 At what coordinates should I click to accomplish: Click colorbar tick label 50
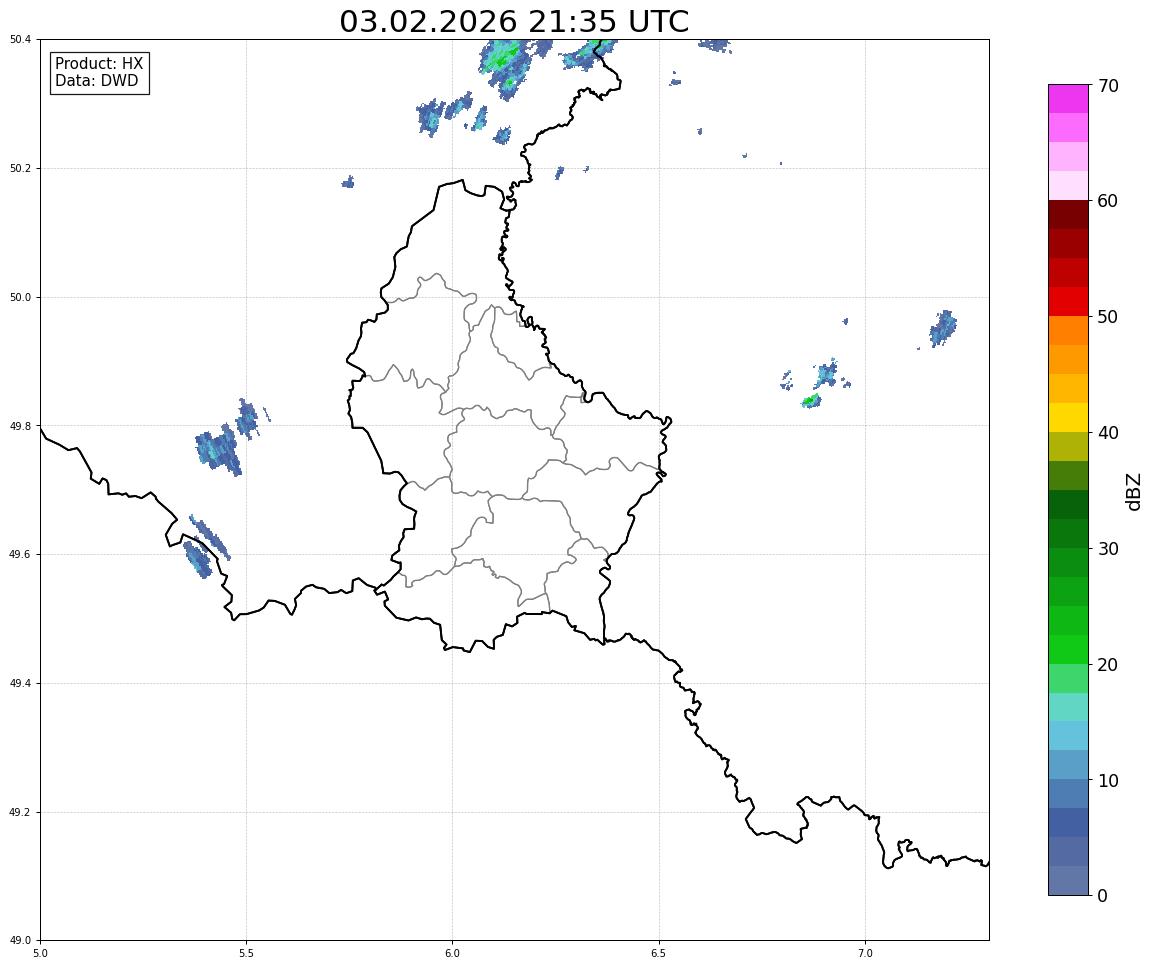click(1108, 317)
